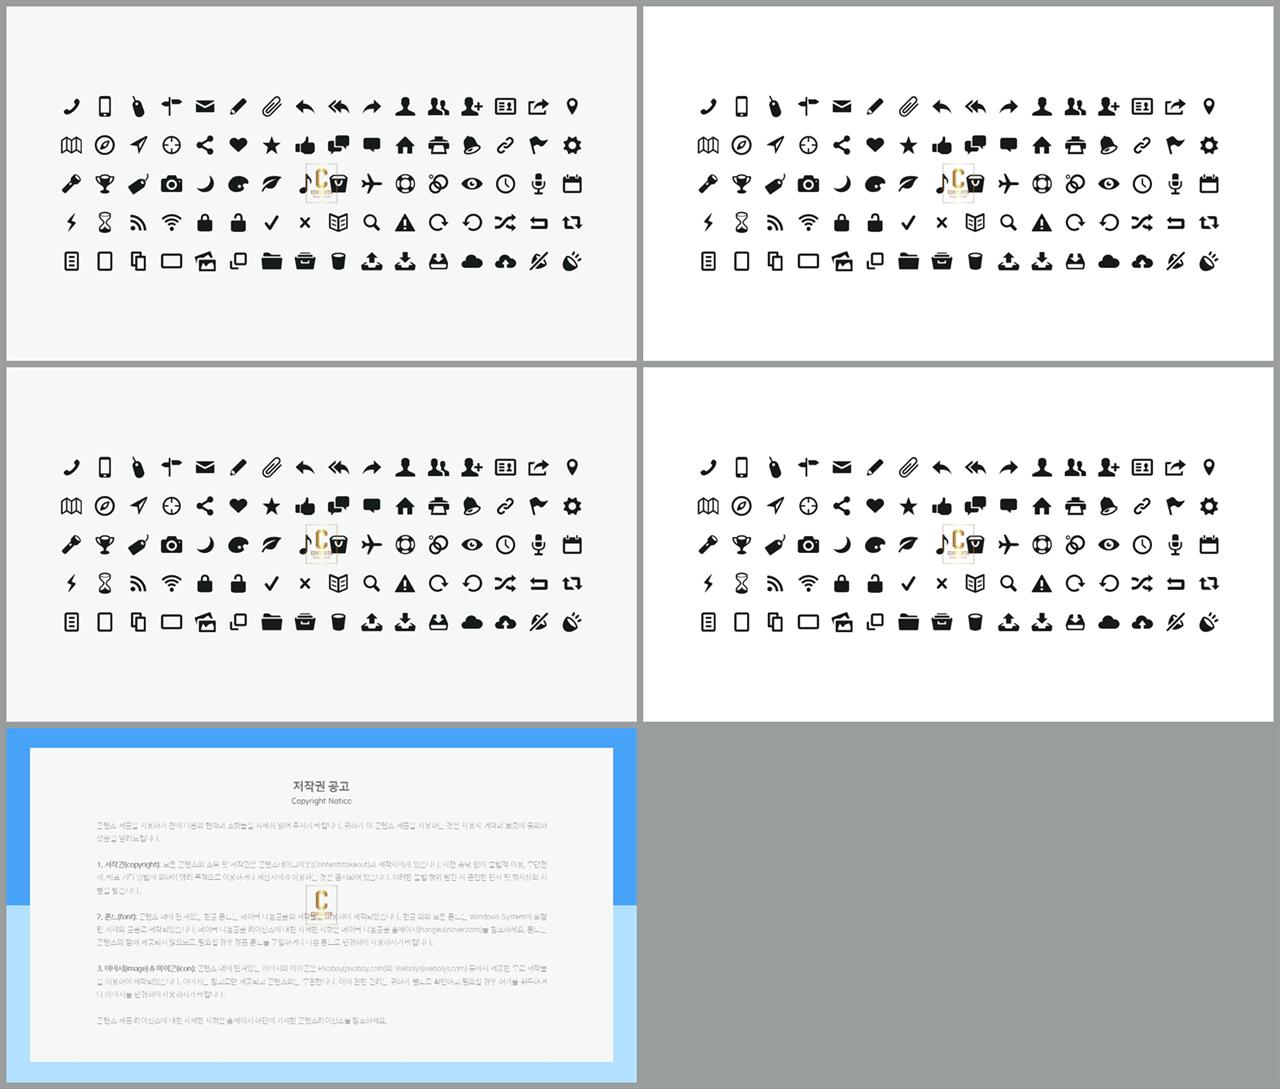Click the shuffle arrows icon in the top-right slide
Viewport: 1280px width, 1089px height.
pos(1142,222)
